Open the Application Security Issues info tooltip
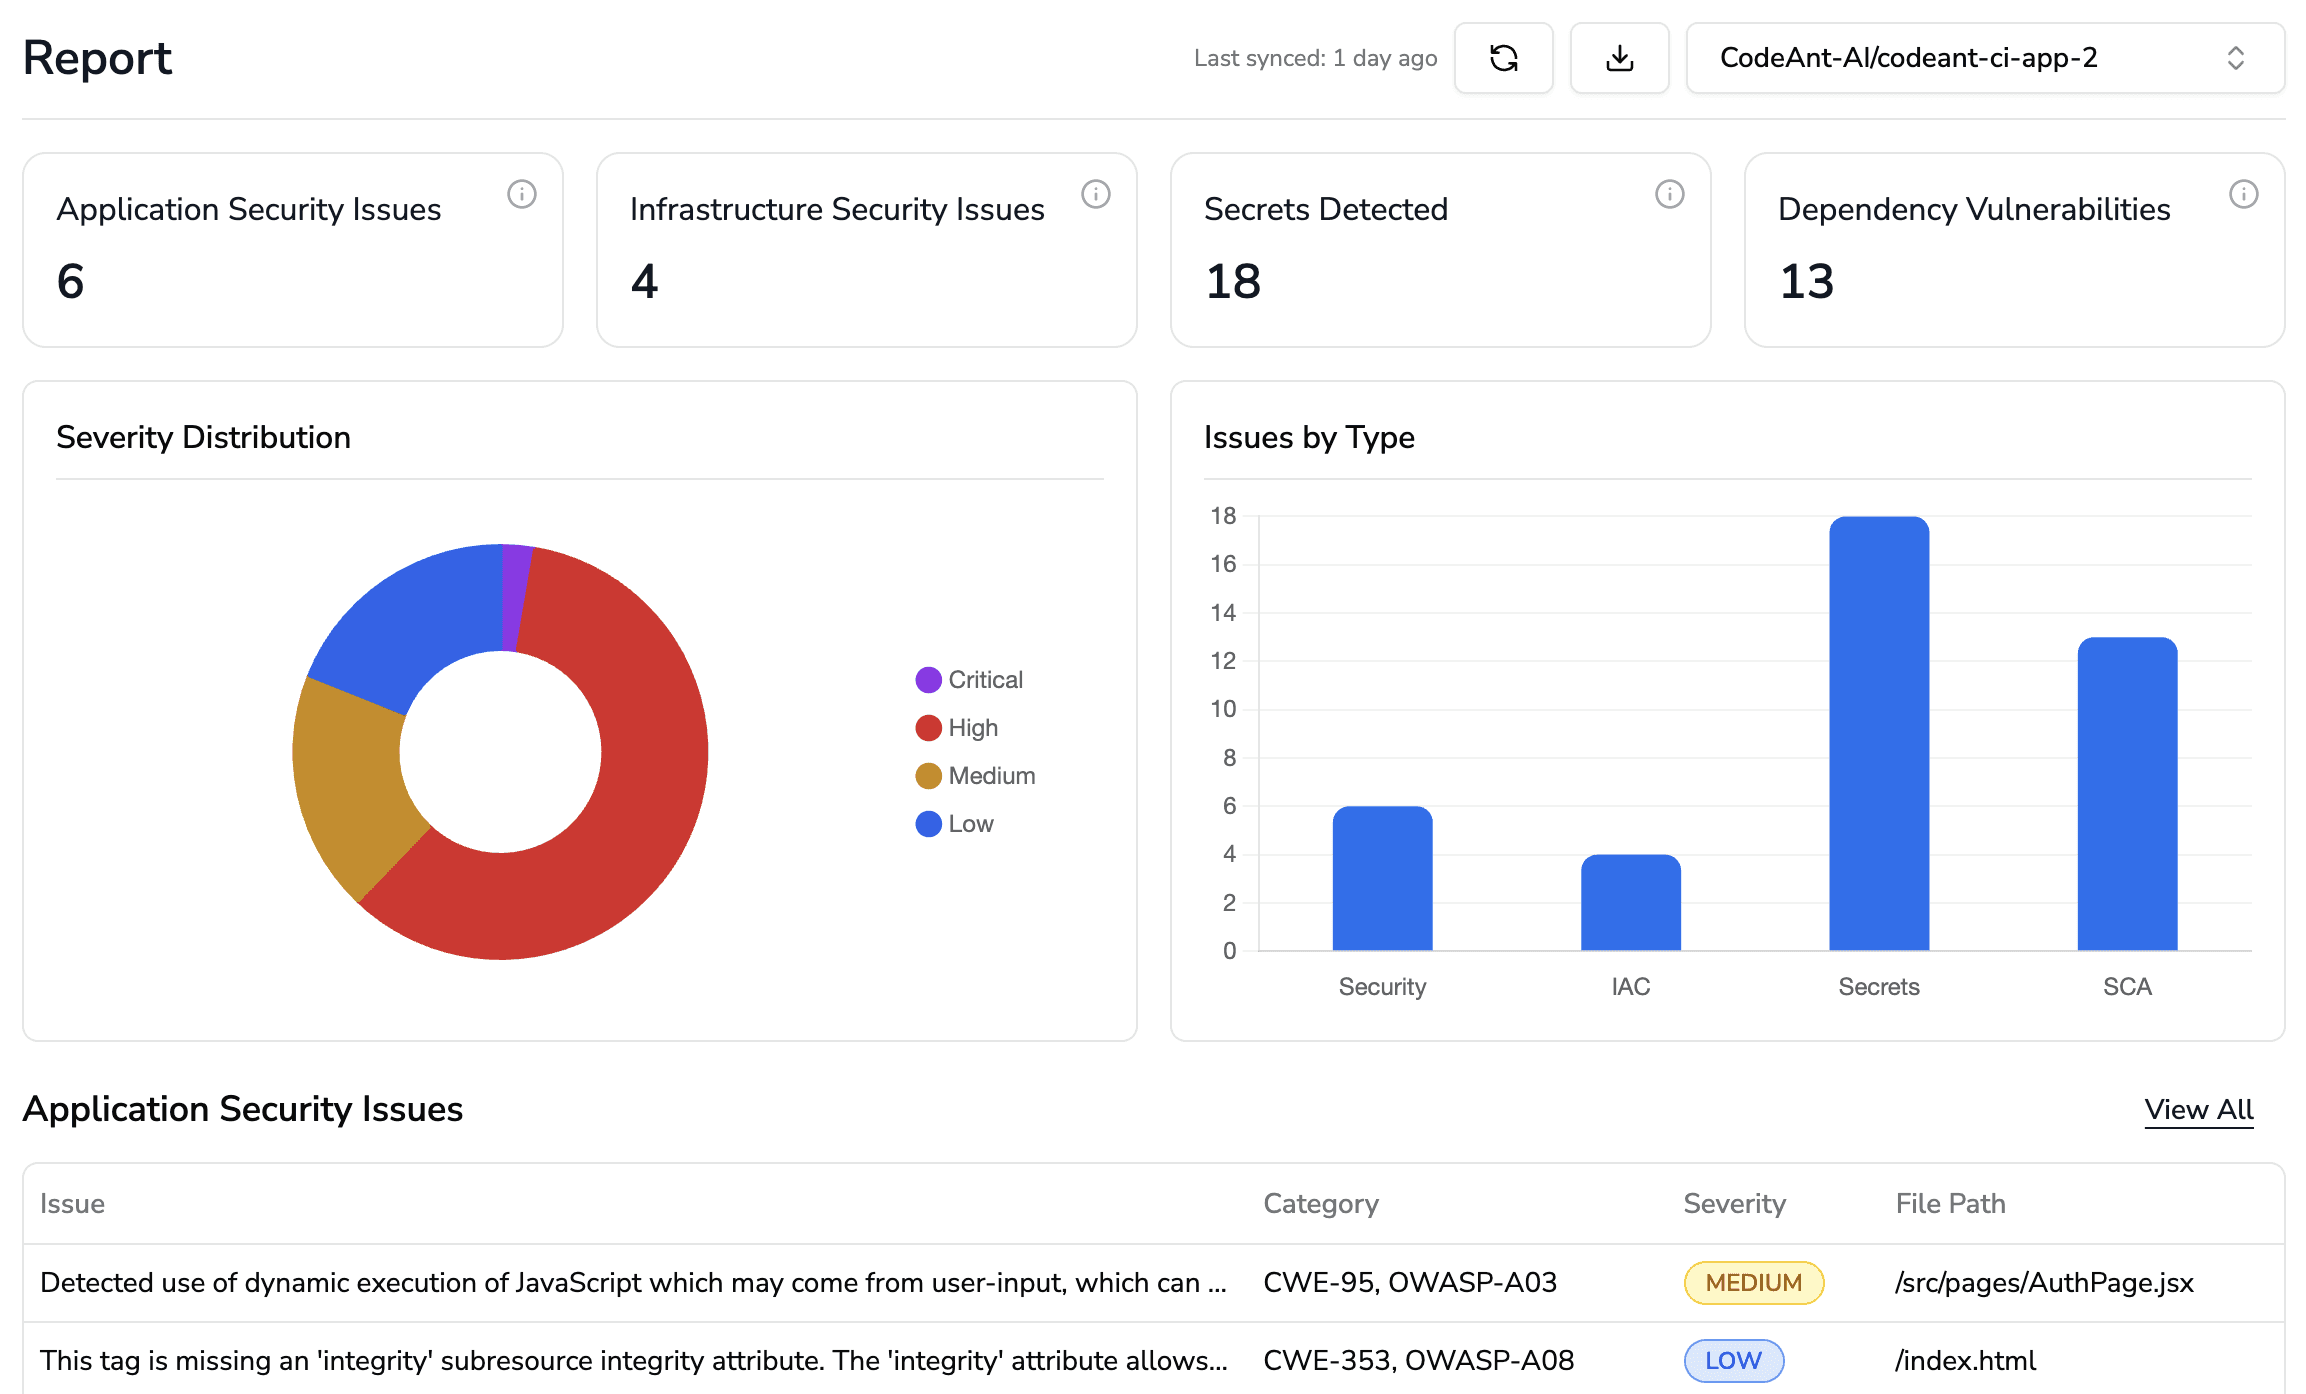2306x1394 pixels. click(x=521, y=195)
